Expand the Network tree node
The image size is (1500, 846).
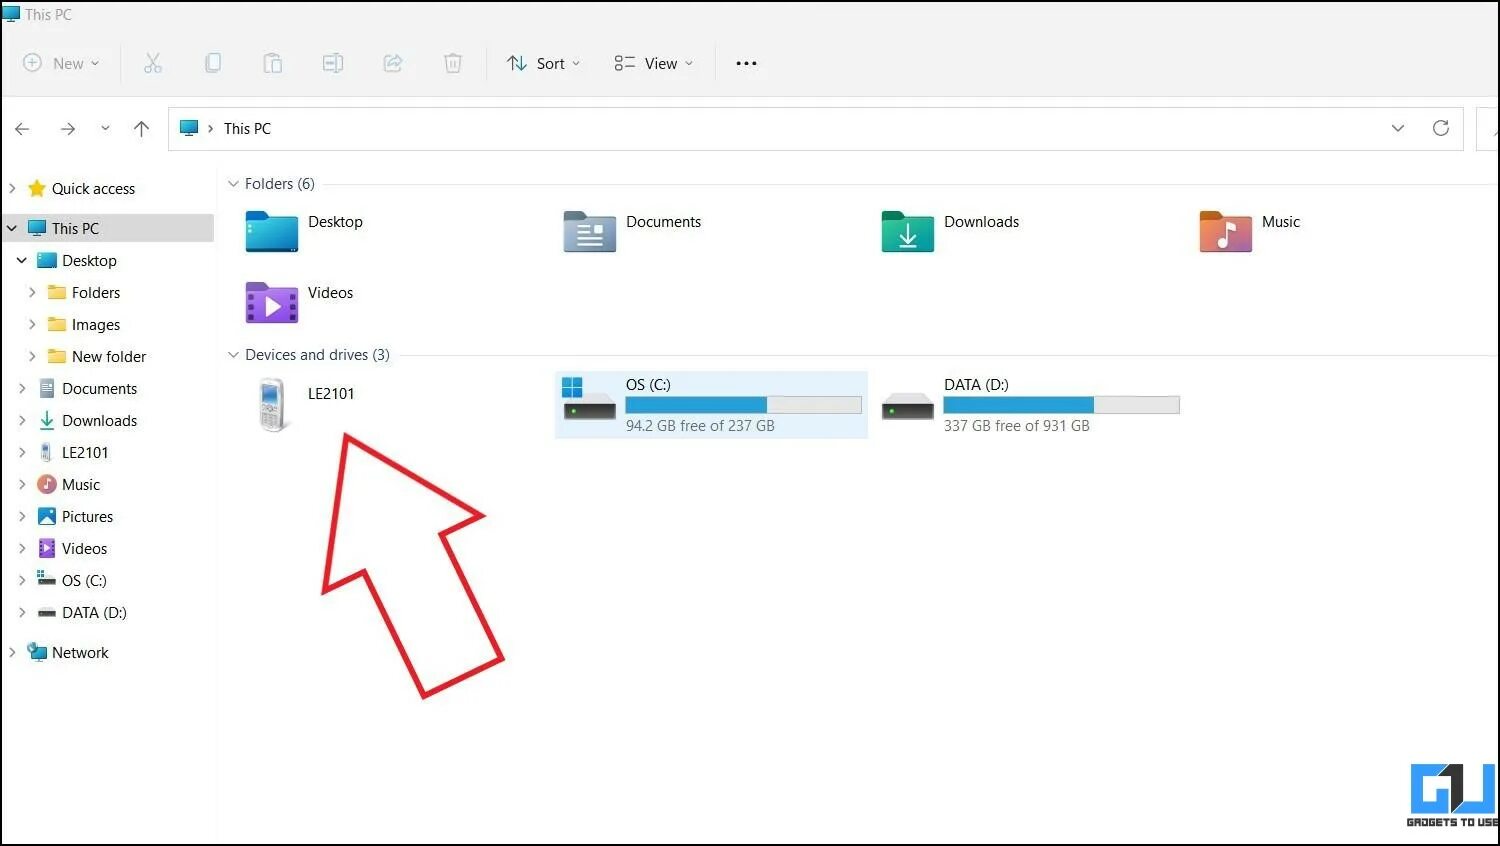point(12,652)
